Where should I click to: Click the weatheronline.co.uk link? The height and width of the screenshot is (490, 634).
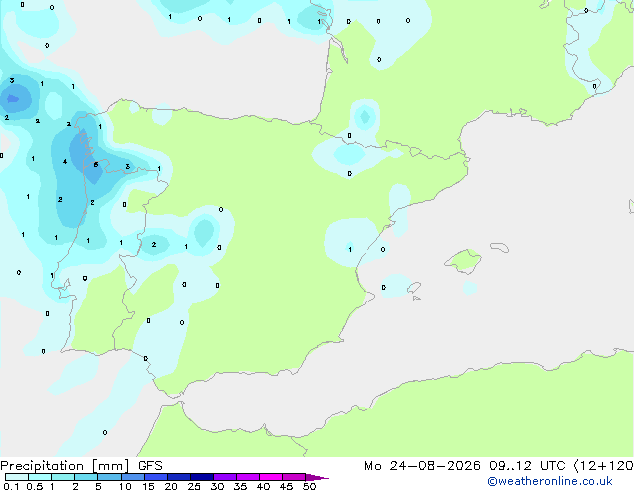pos(550,481)
